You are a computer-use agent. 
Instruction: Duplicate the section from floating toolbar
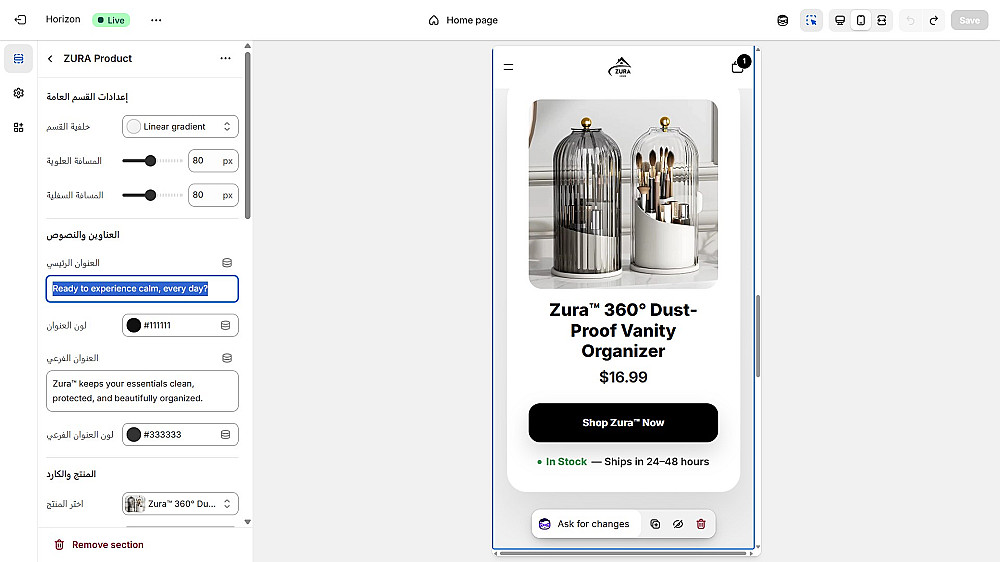[655, 524]
